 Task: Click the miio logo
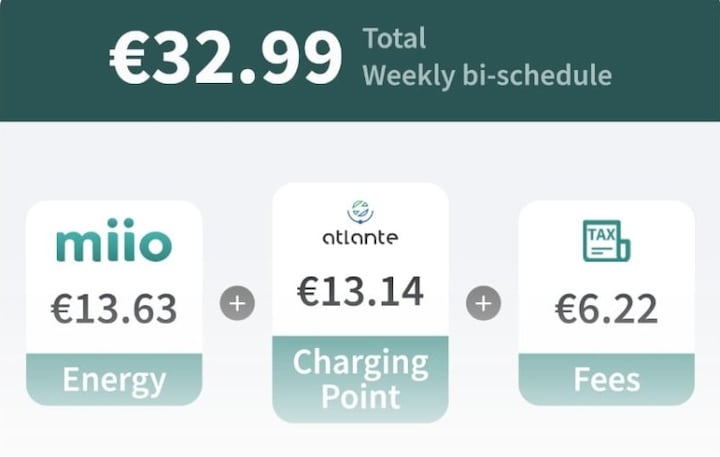(x=114, y=240)
